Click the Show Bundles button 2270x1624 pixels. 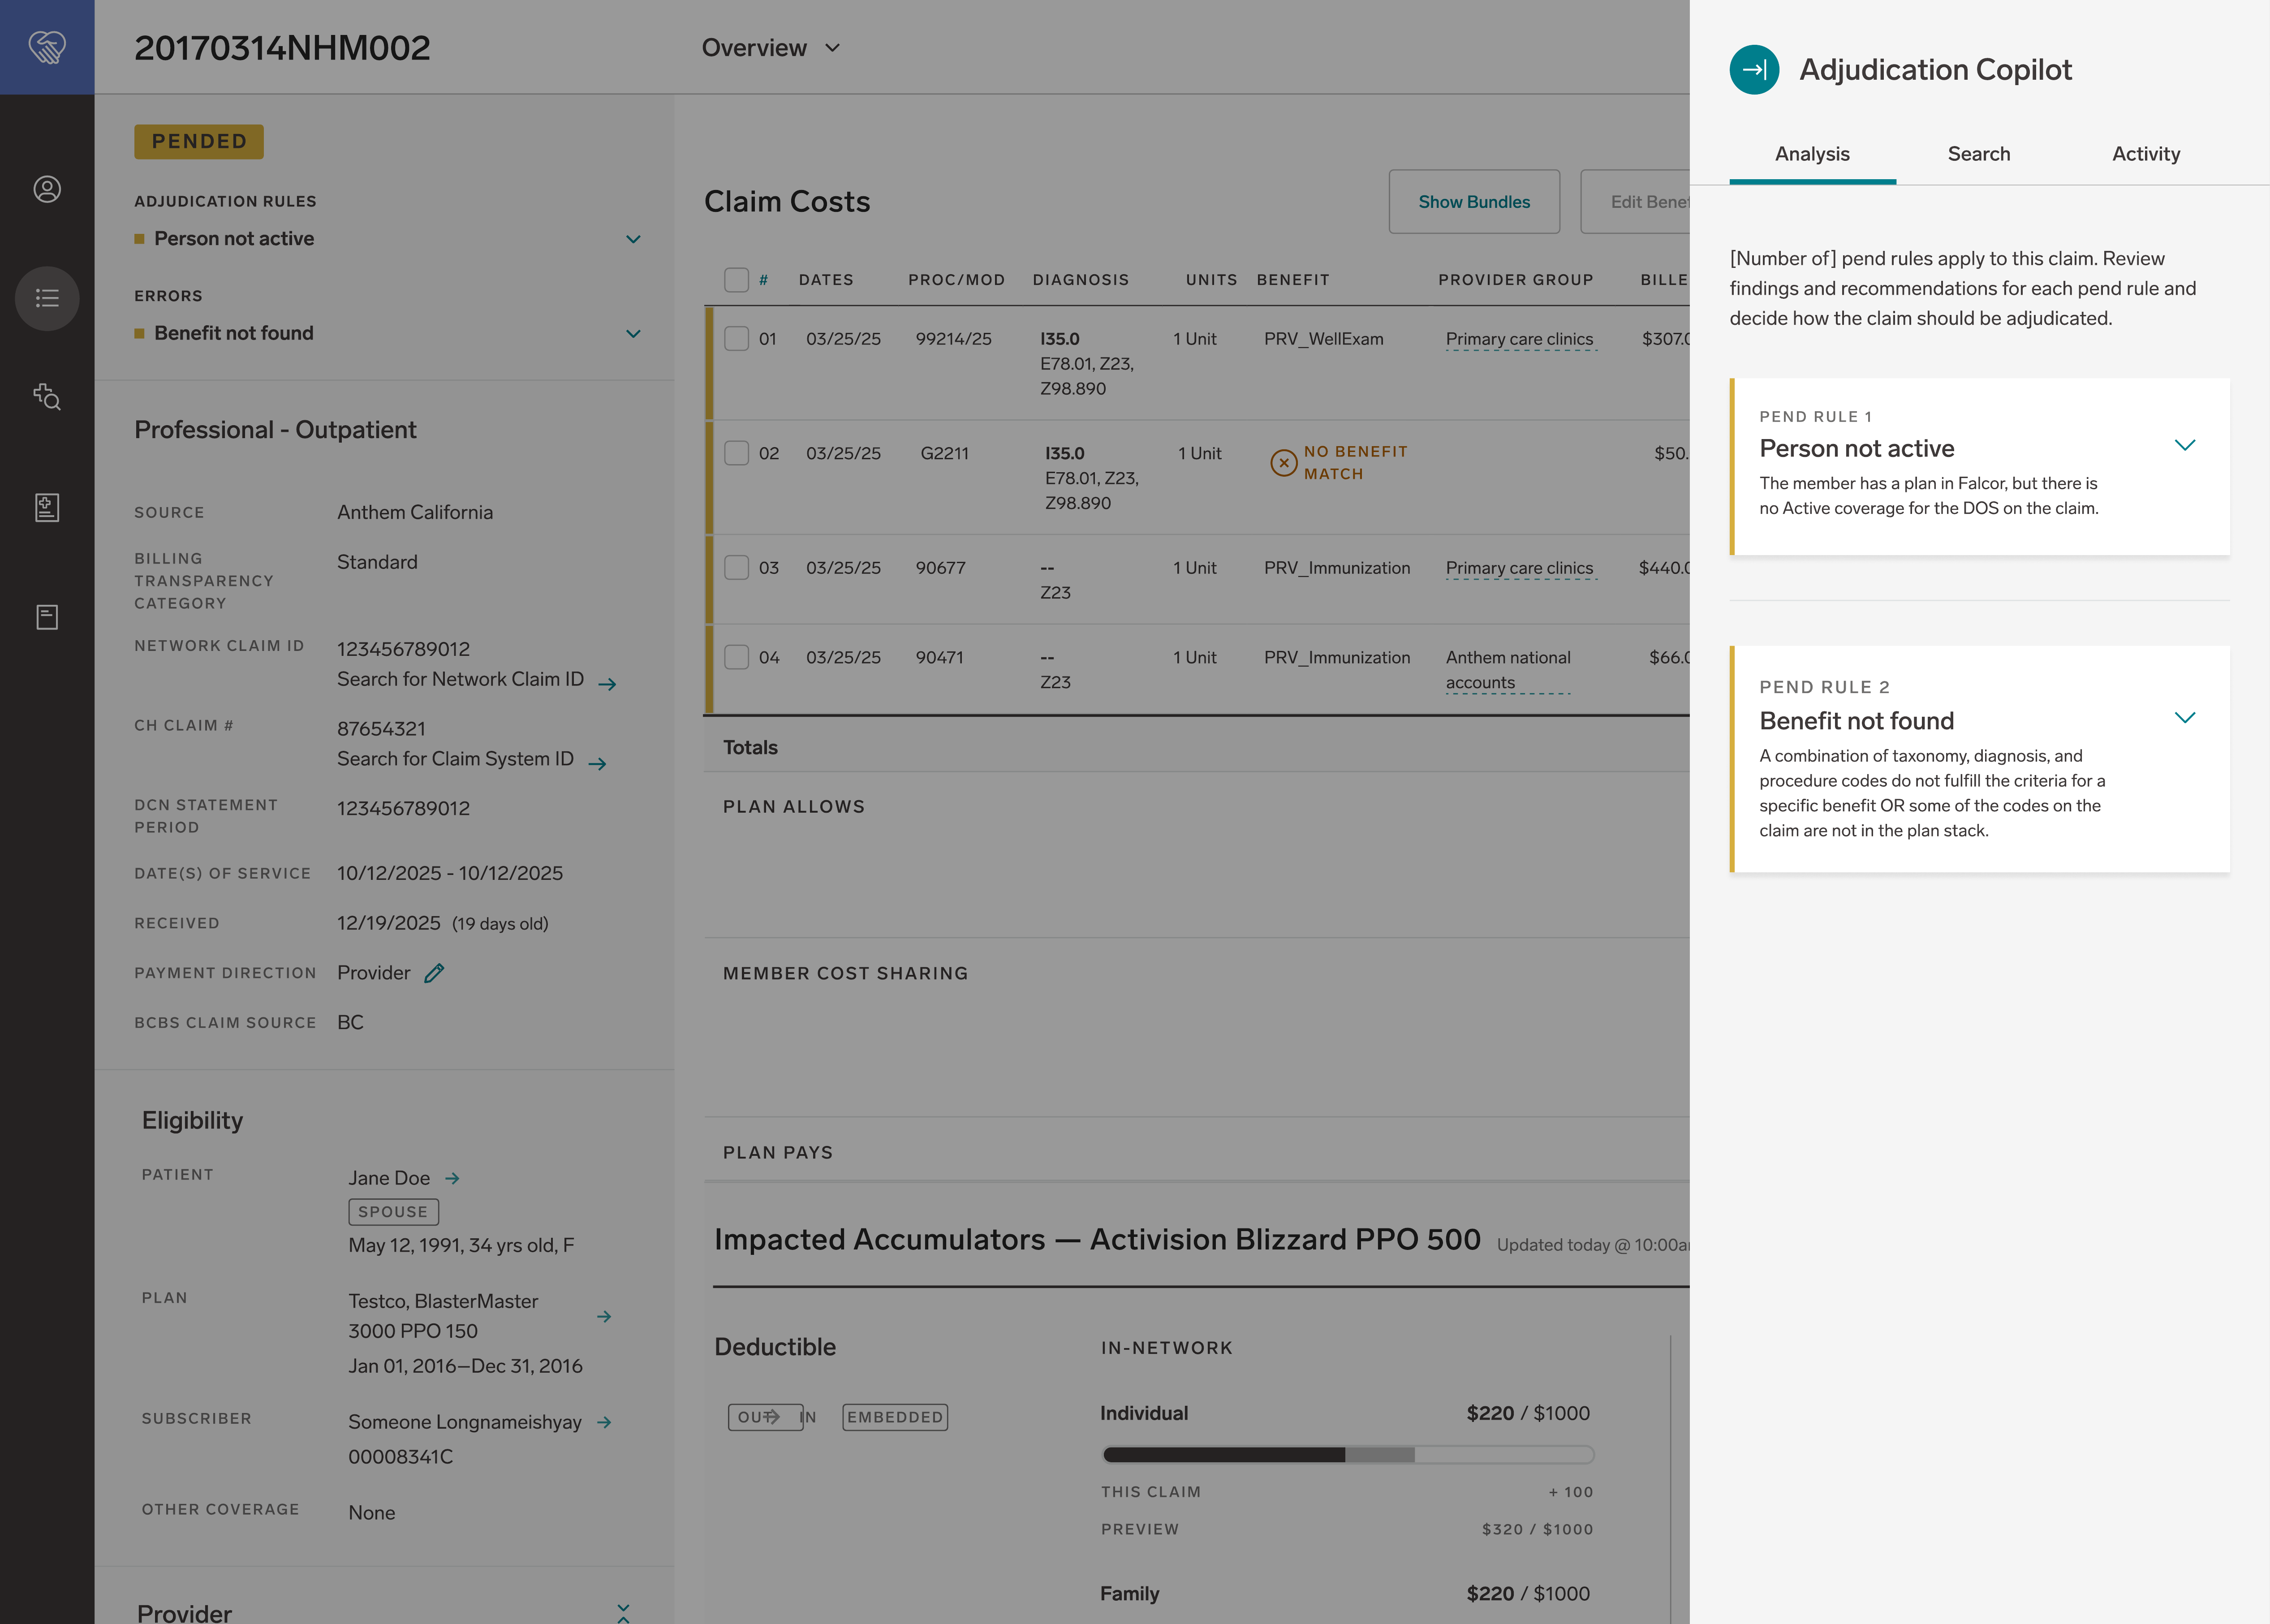click(x=1474, y=202)
